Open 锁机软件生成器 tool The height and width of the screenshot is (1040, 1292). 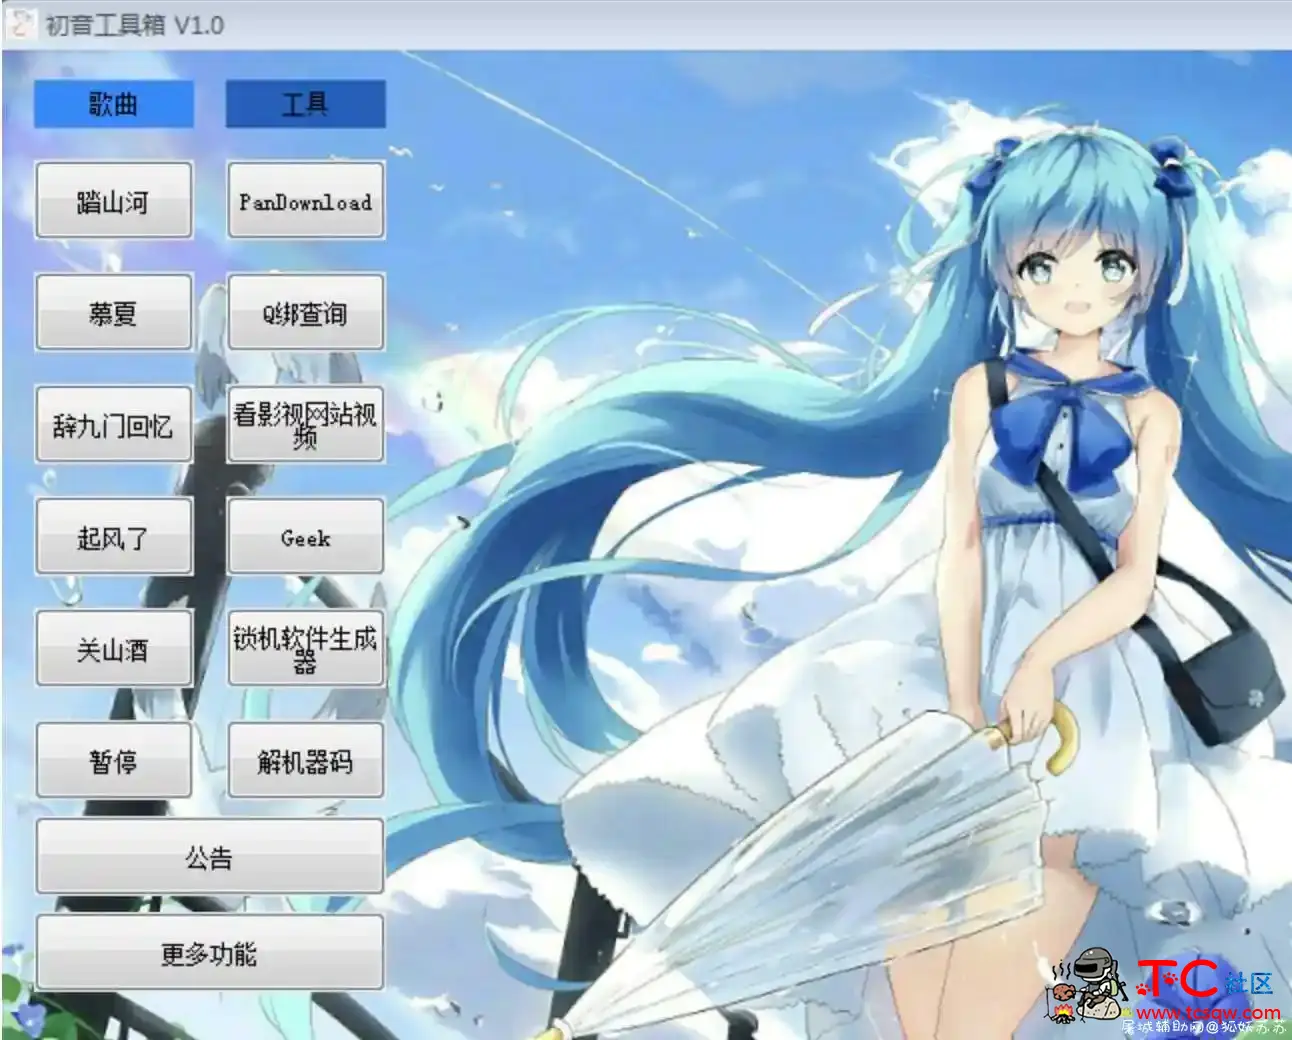[x=305, y=649]
